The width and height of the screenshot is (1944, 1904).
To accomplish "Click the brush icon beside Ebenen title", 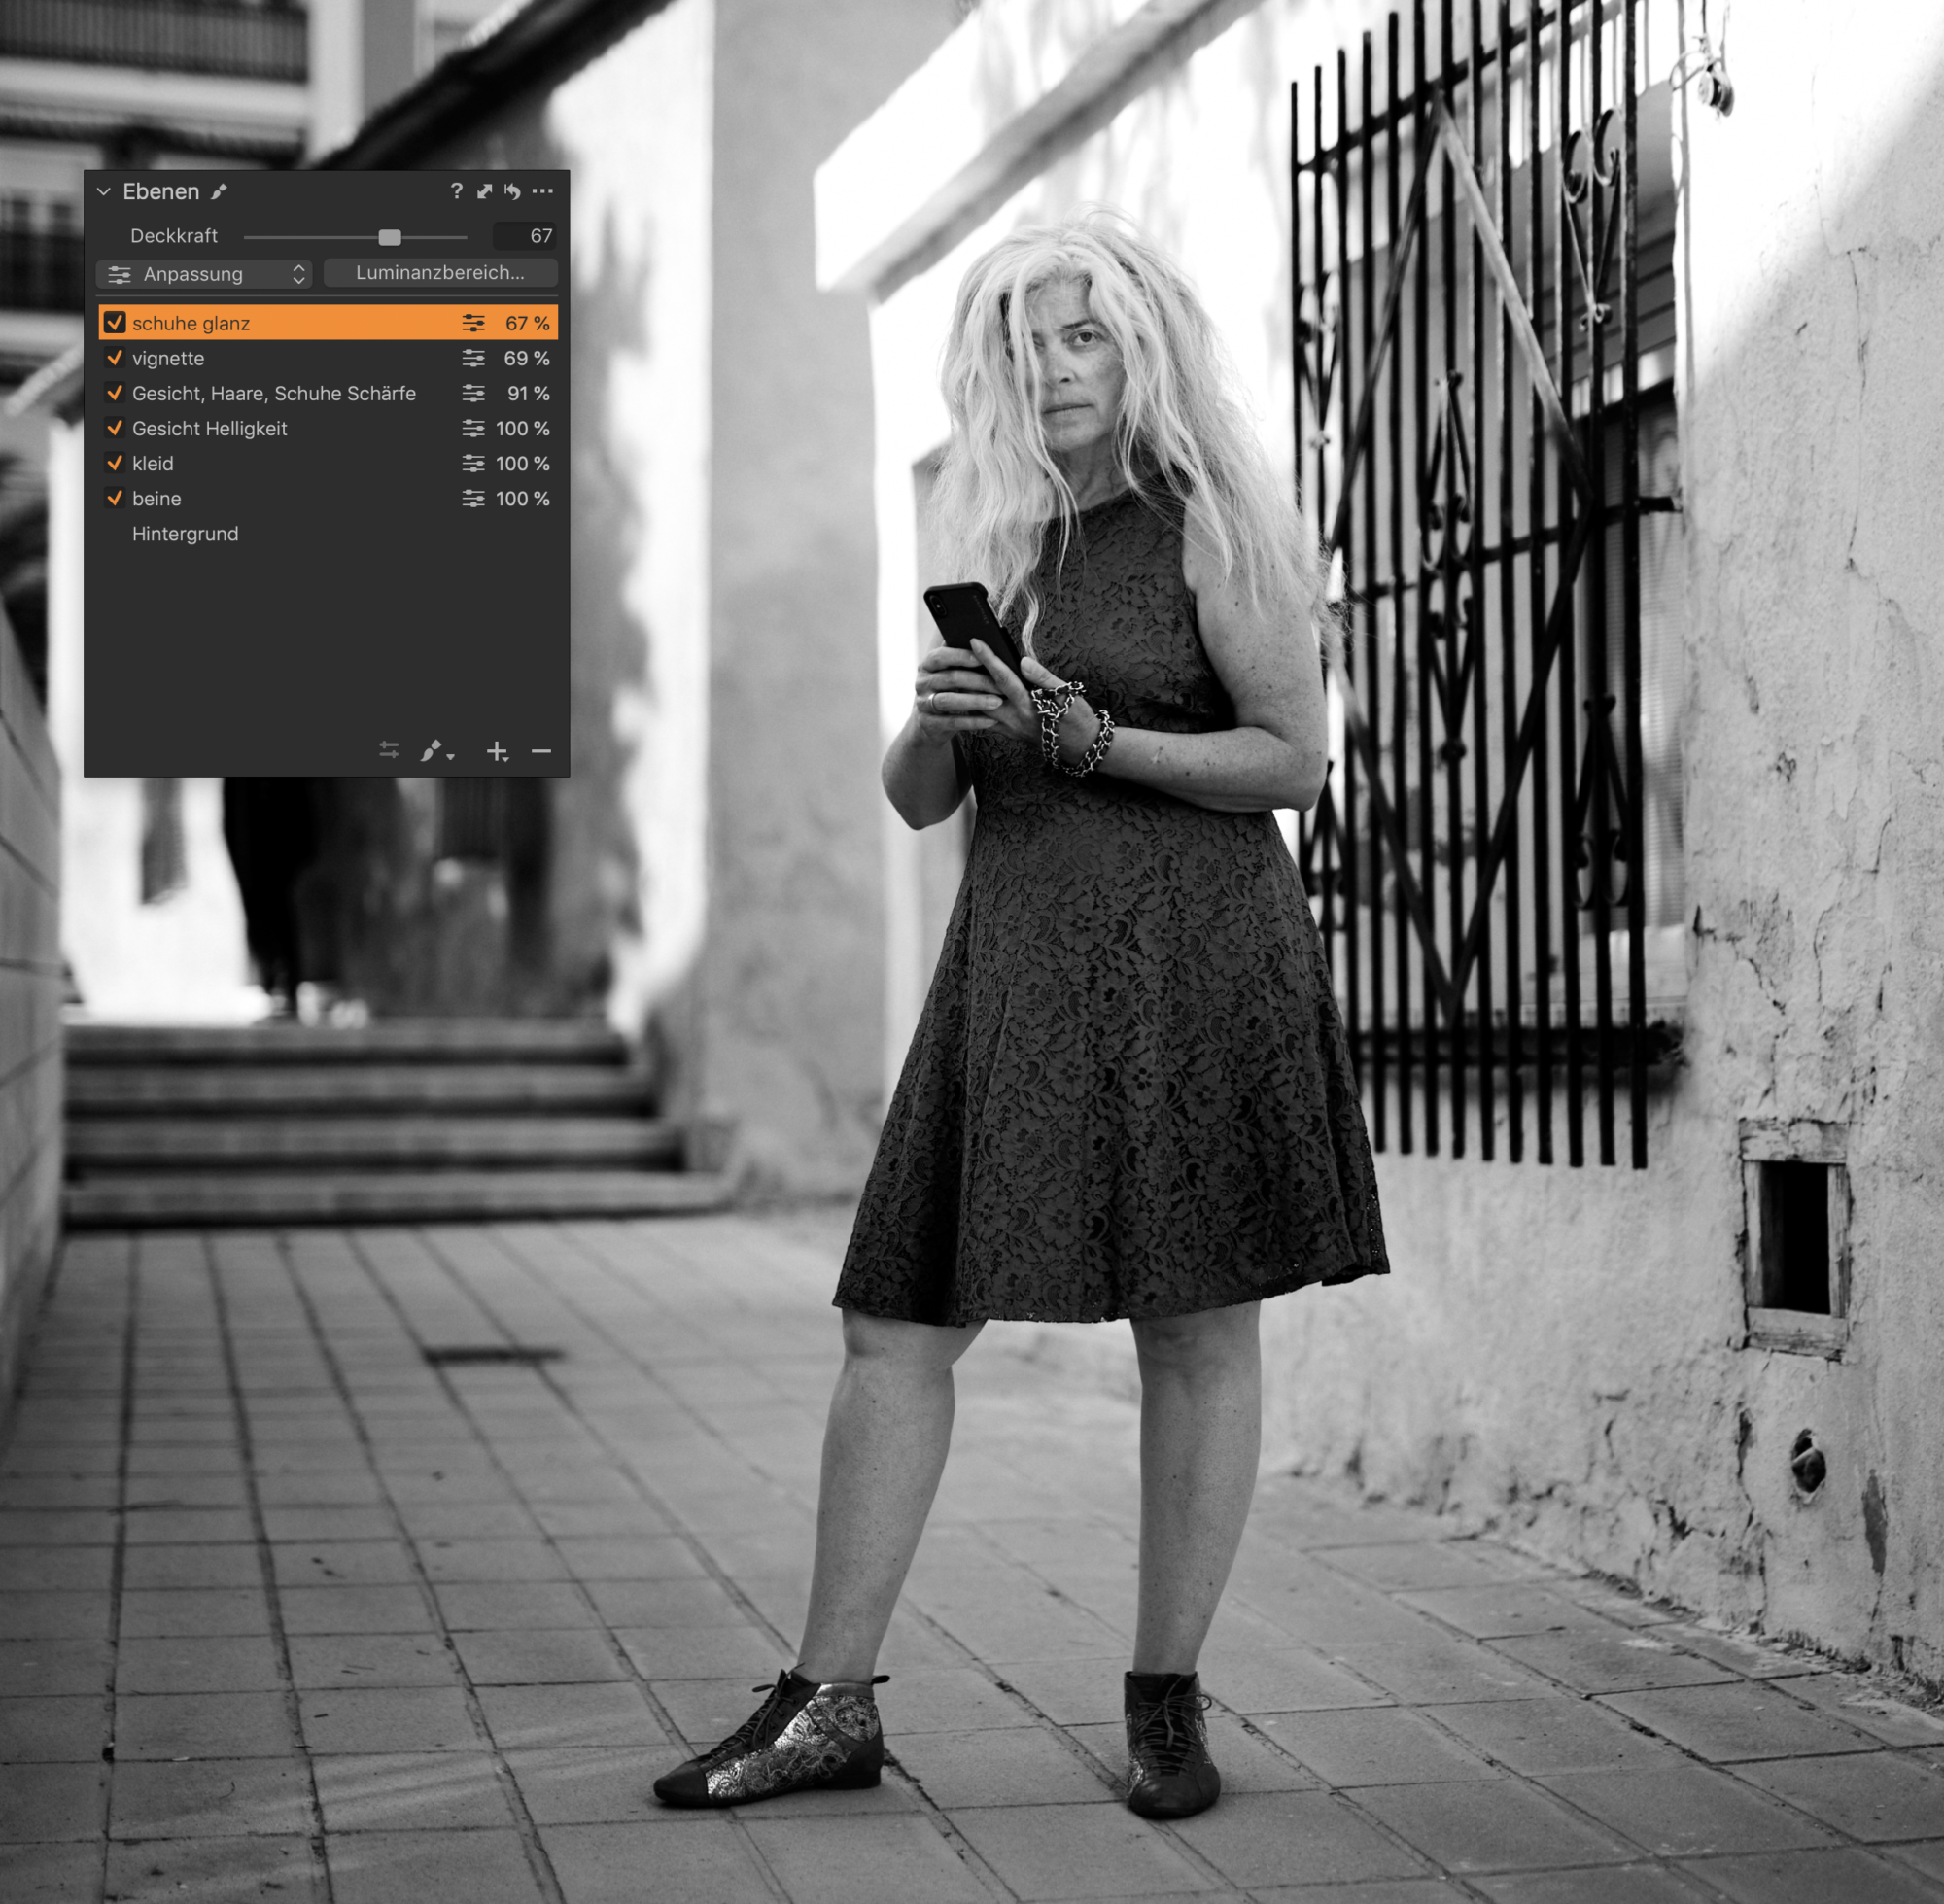I will [219, 191].
